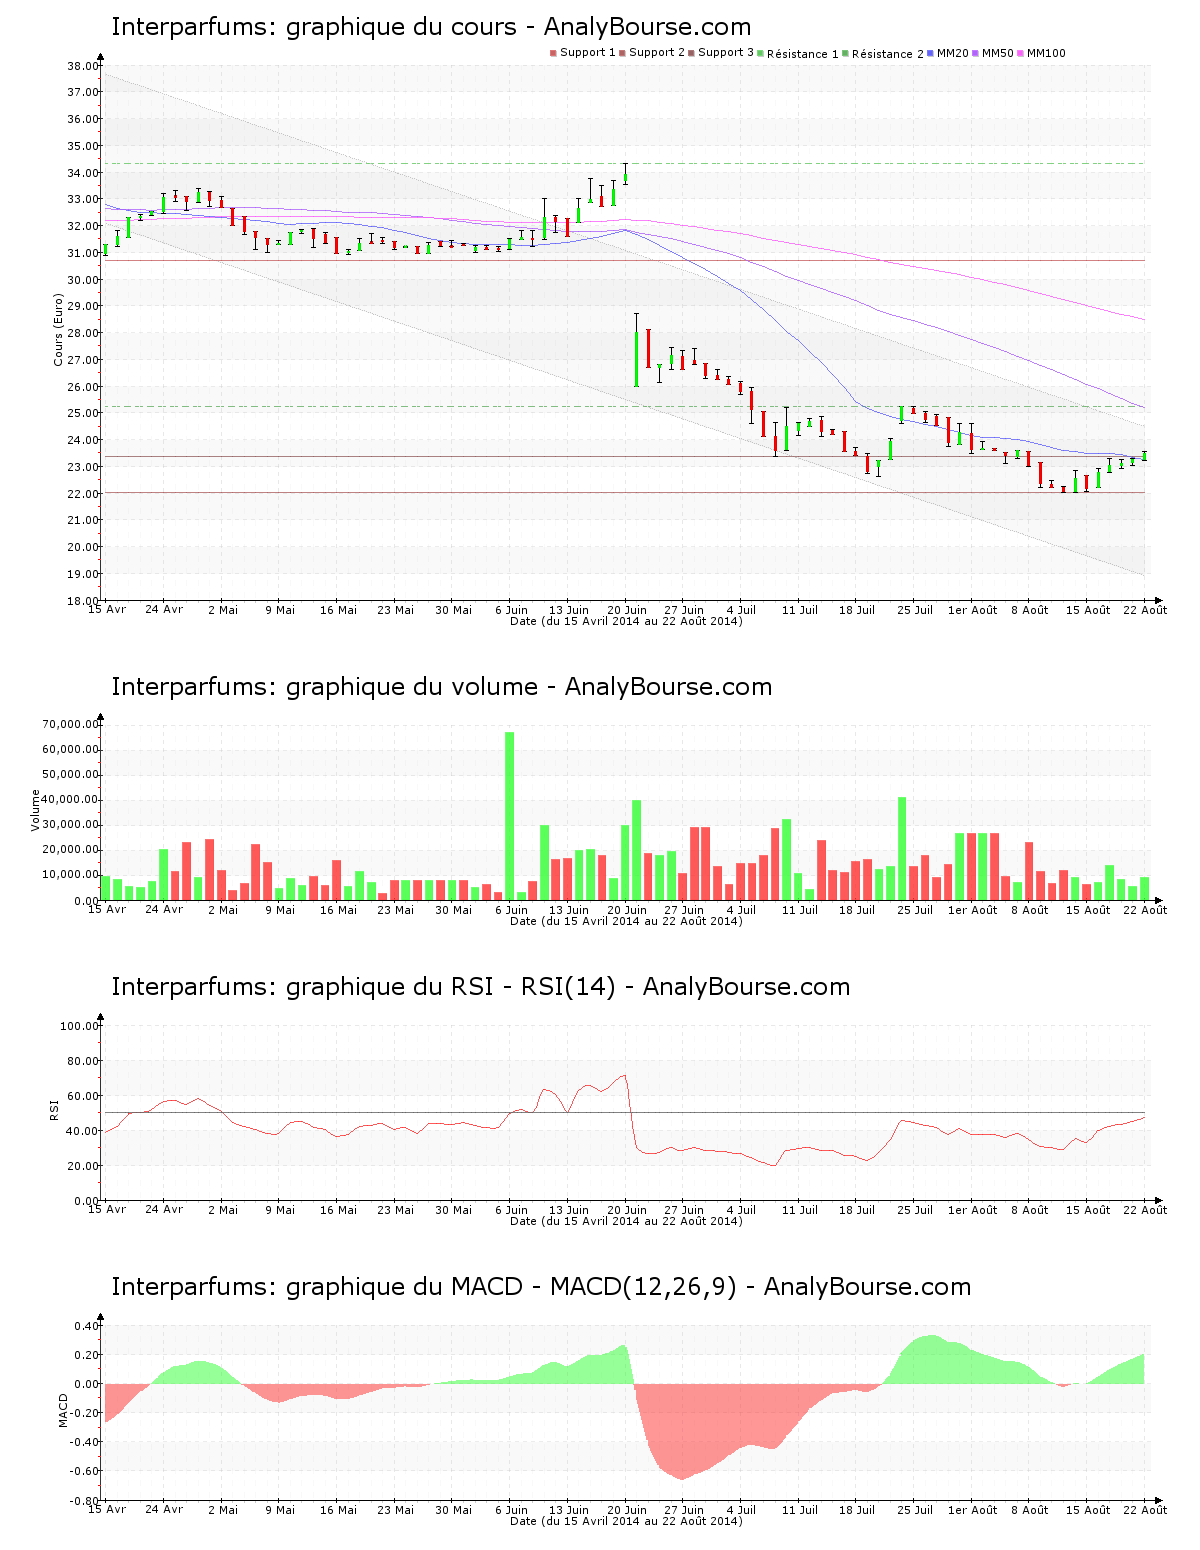Click the '11 Juil' date label on volume chart
Viewport: 1200px width, 1550px height.
800,910
